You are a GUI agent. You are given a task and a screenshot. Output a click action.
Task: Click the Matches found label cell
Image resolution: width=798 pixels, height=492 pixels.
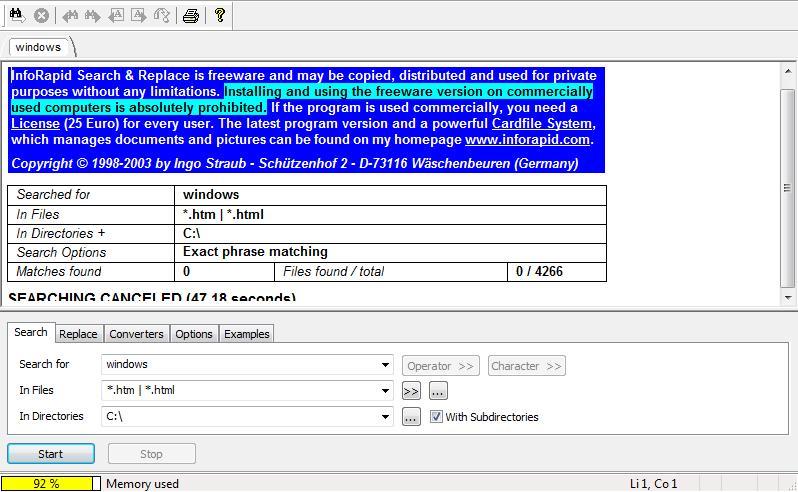pos(91,272)
